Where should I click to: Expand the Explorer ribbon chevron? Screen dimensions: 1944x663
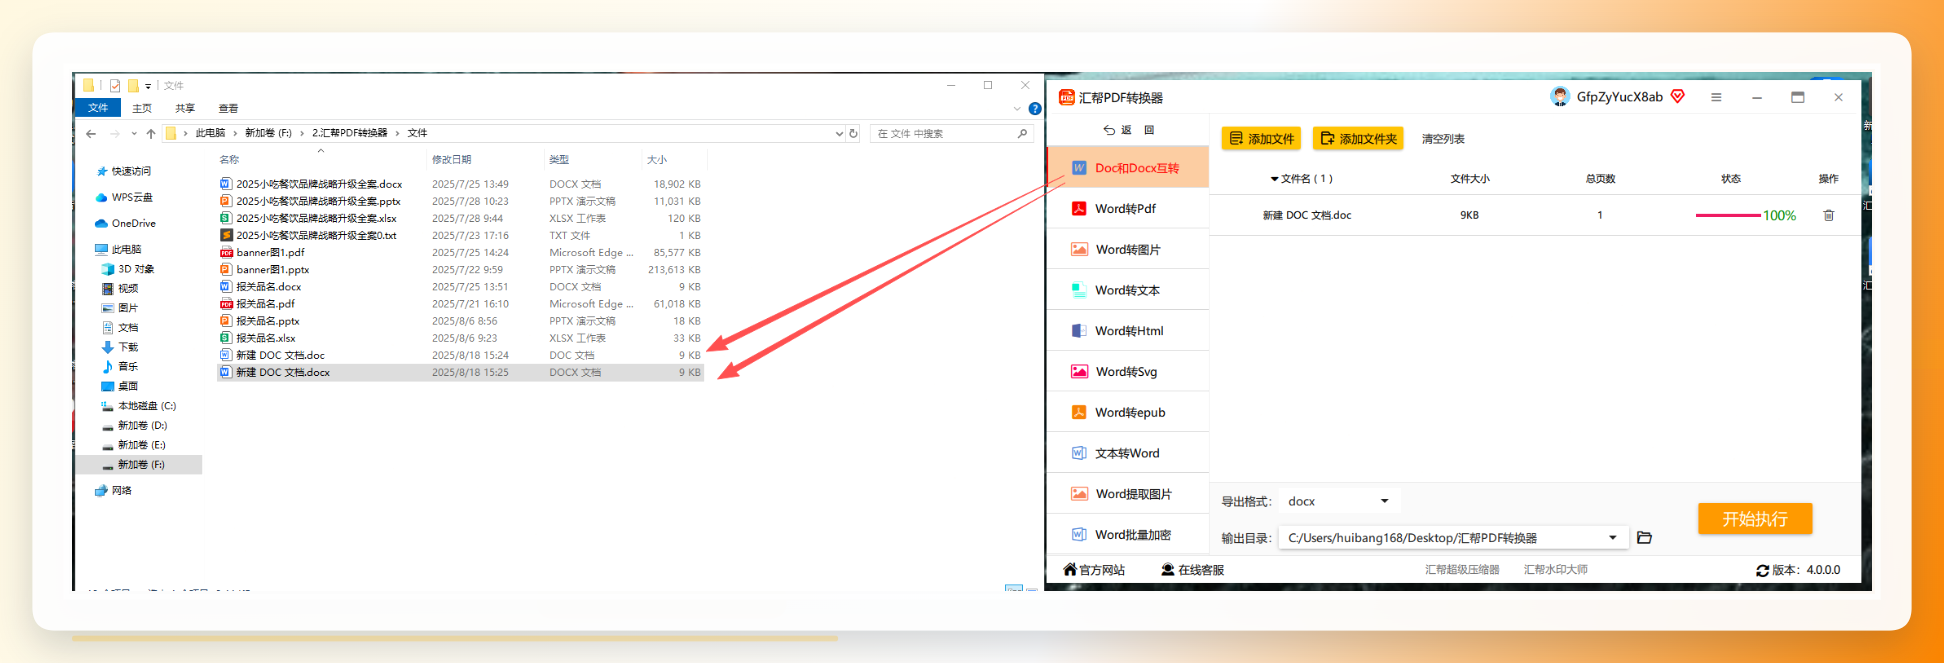pyautogui.click(x=1017, y=108)
